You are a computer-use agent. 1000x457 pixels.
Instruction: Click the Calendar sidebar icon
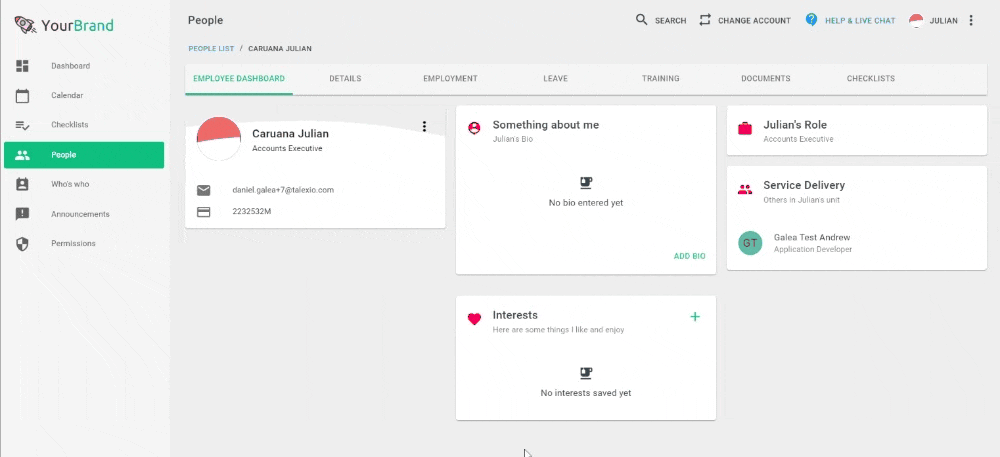coord(22,96)
